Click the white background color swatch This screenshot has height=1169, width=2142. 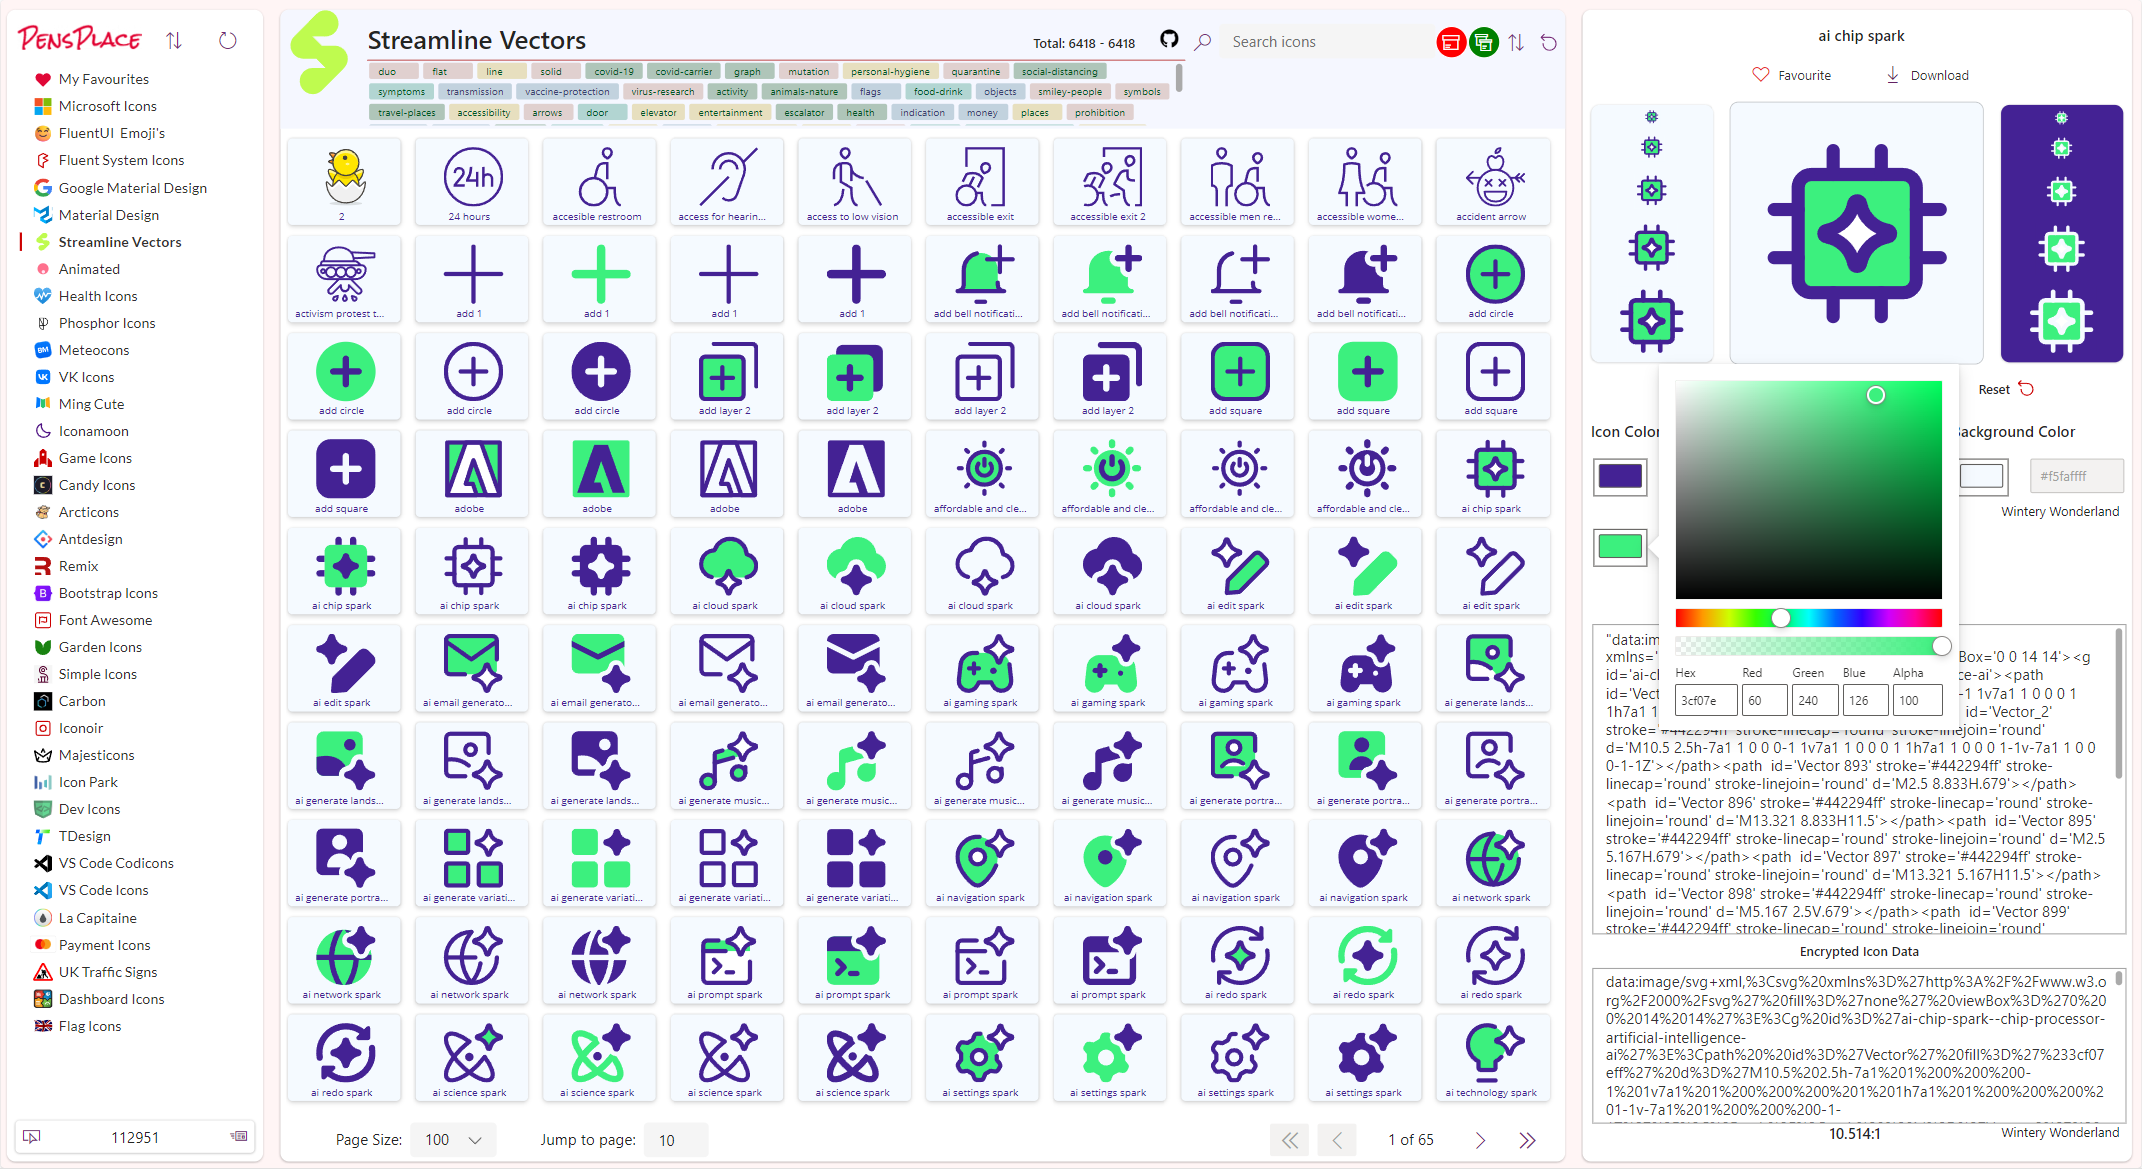pos(1983,476)
